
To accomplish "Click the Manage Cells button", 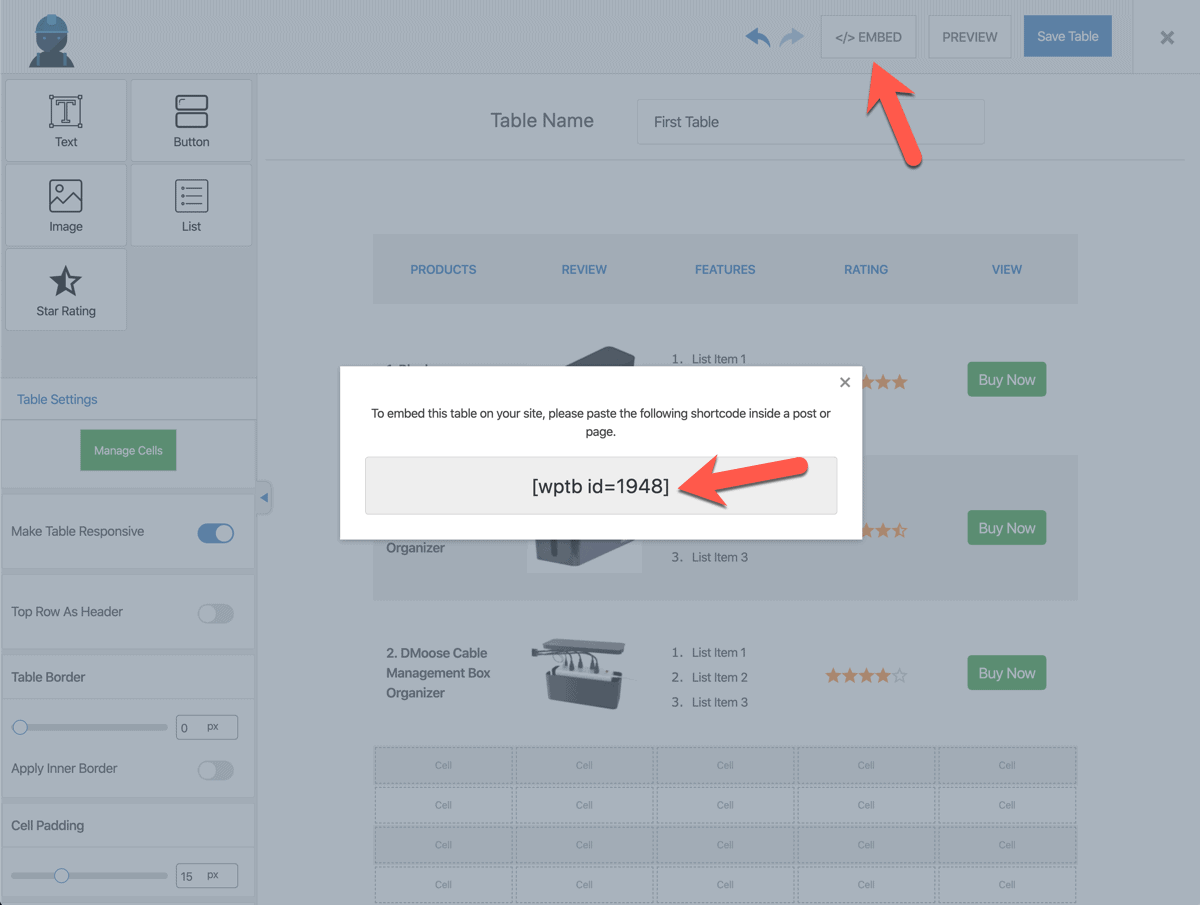I will click(128, 450).
